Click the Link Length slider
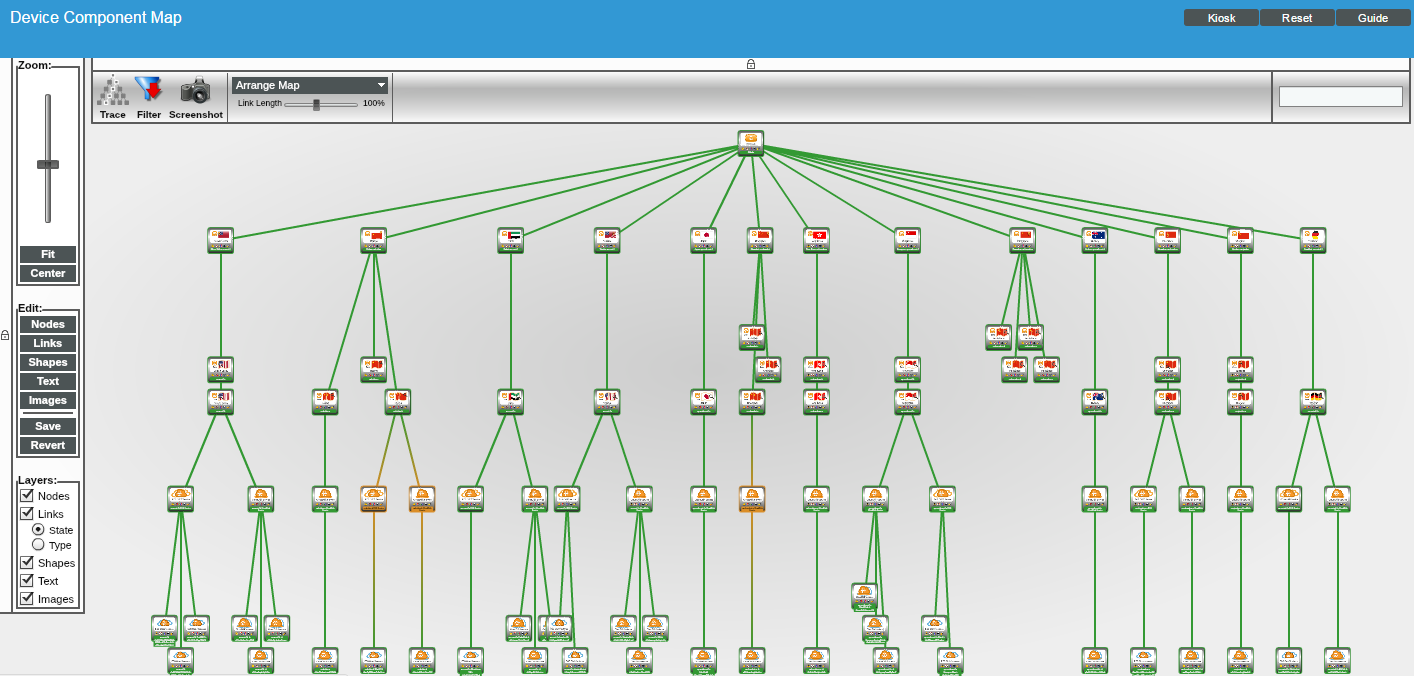This screenshot has width=1414, height=676. 317,104
